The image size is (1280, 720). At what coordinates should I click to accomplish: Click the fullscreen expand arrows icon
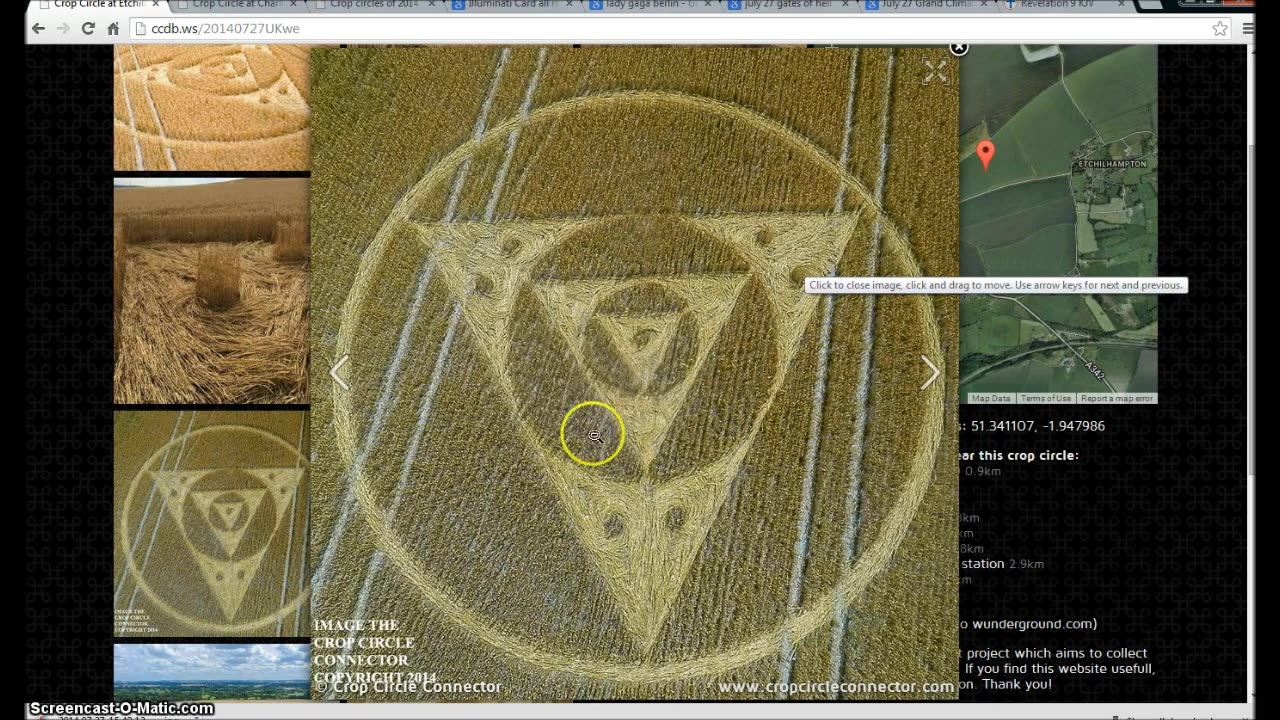(935, 71)
